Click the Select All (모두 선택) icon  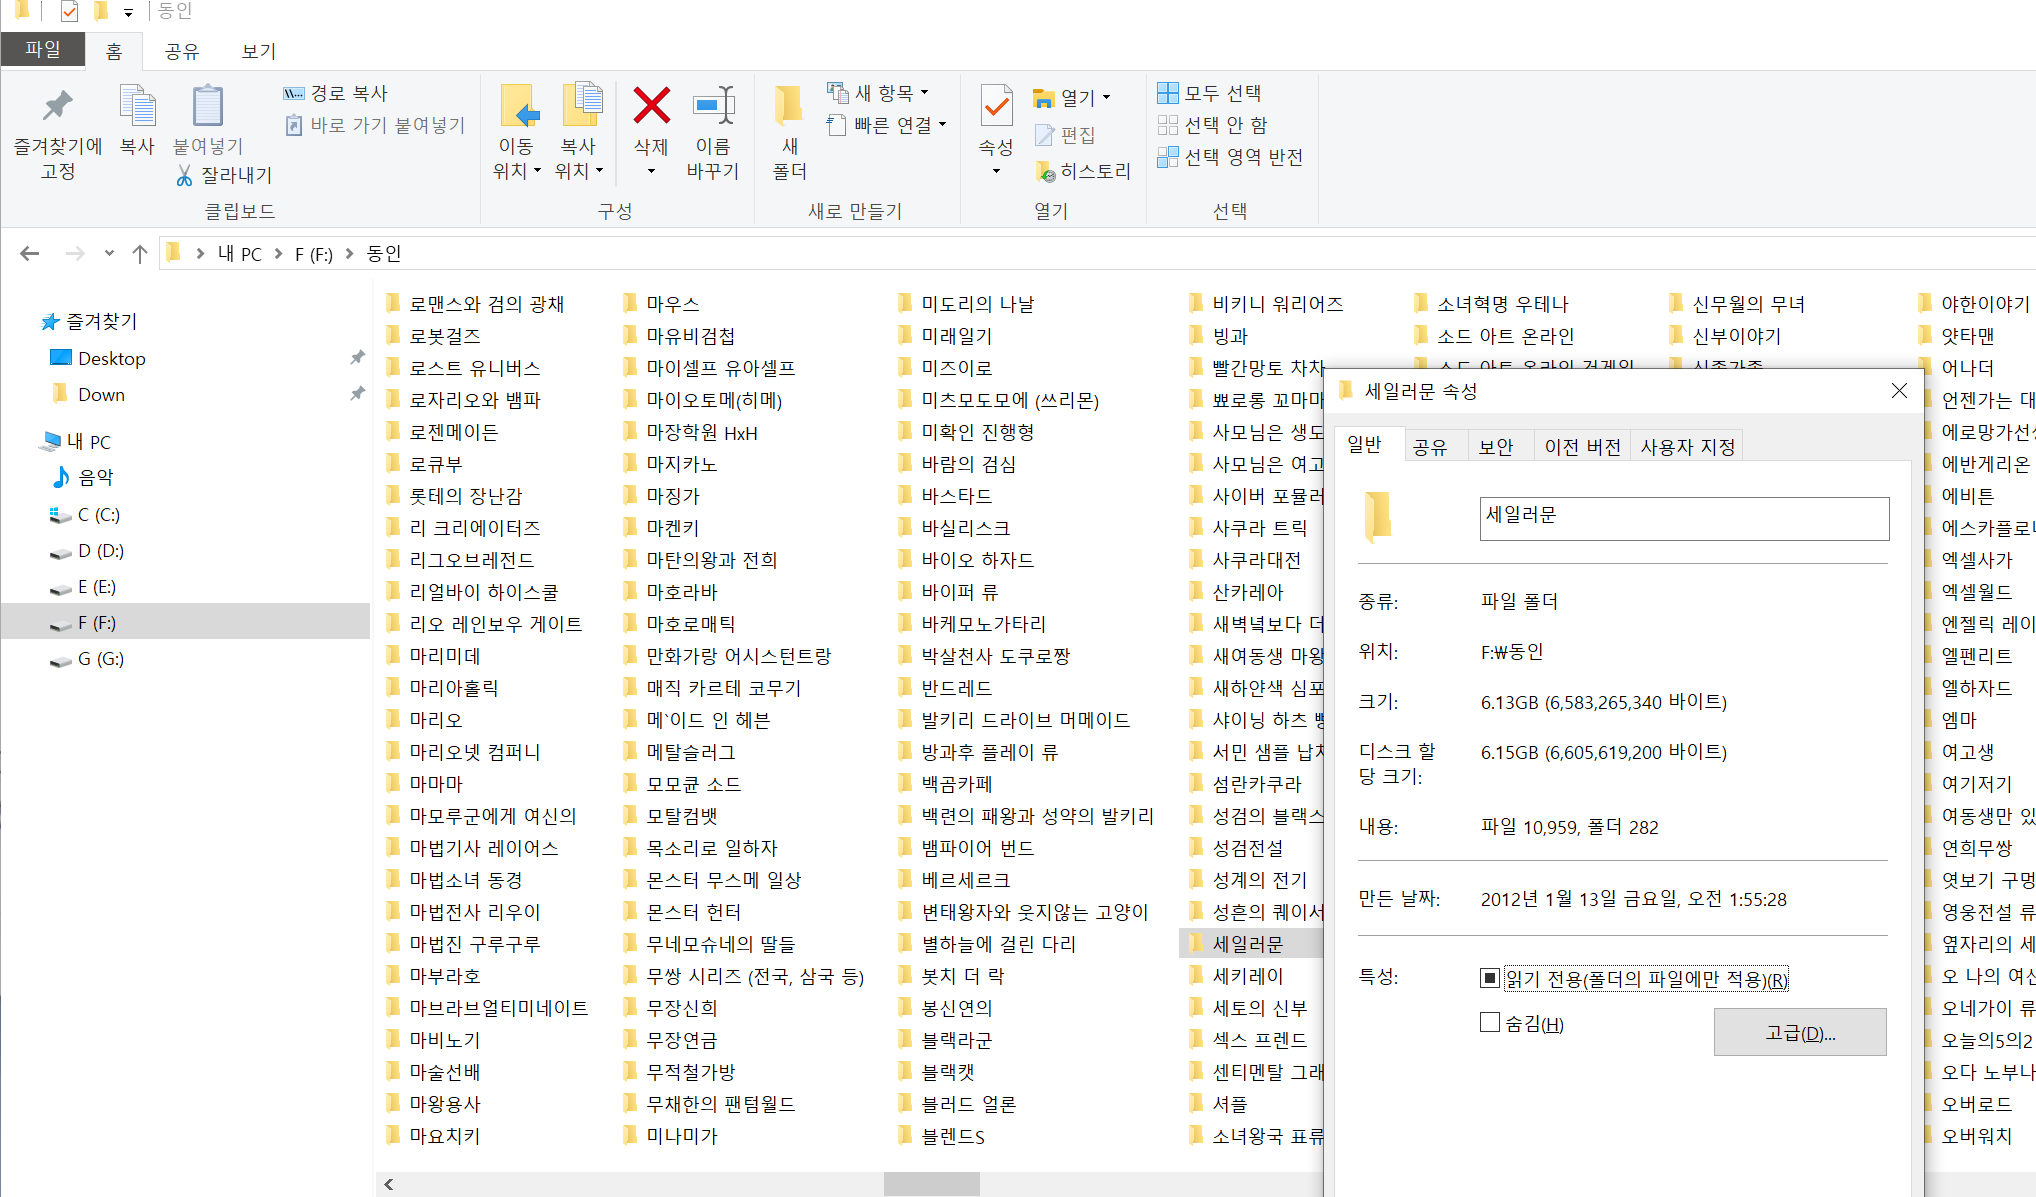[x=1167, y=93]
